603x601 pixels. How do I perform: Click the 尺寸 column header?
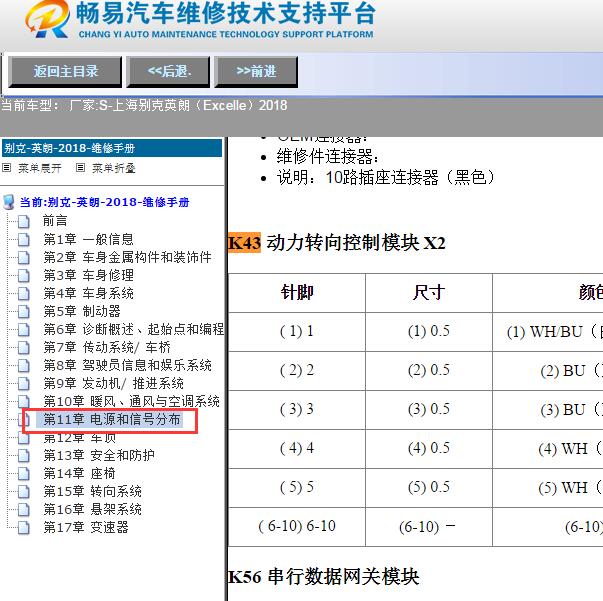click(x=429, y=293)
